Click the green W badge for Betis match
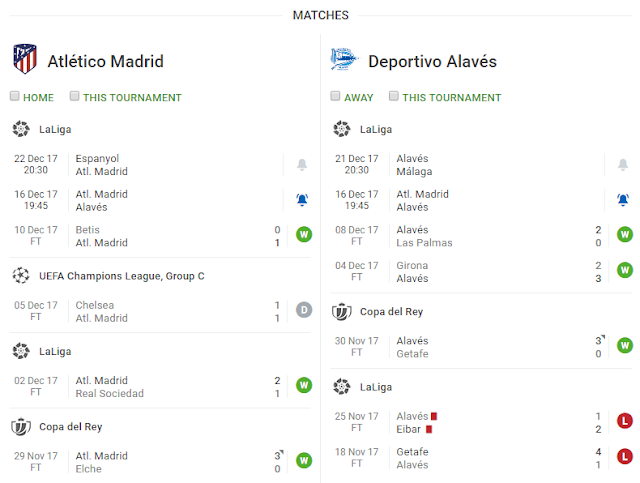This screenshot has height=483, width=640. tap(304, 236)
